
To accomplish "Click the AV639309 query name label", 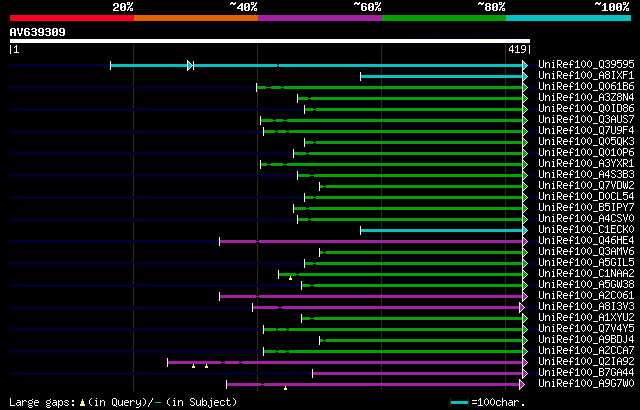I will point(38,32).
